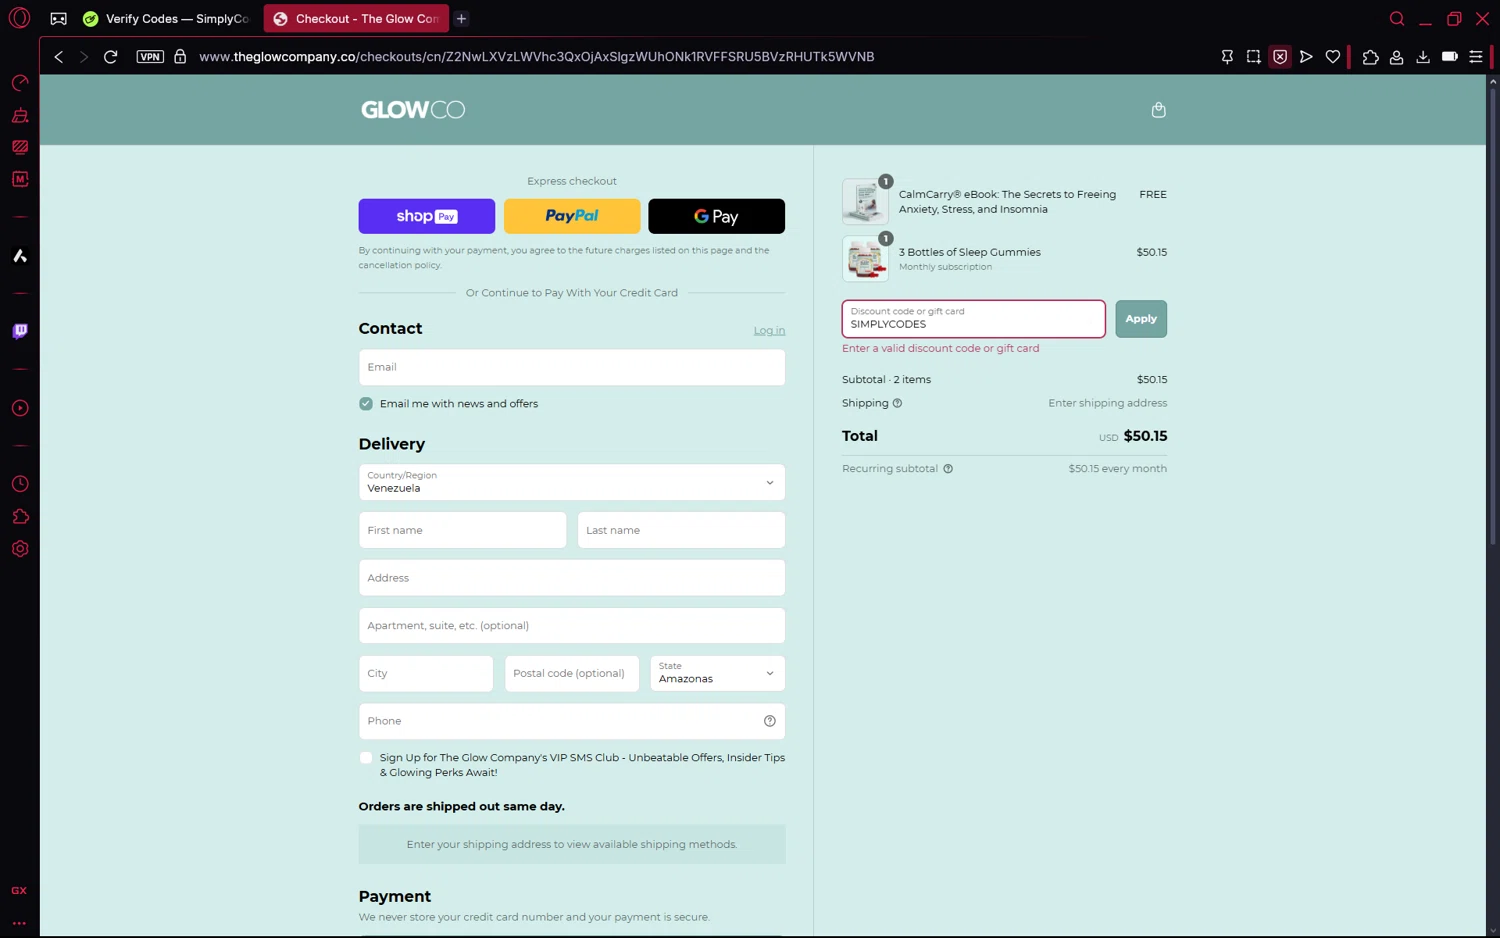
Task: Open the Opera GX main menu logo
Action: (x=20, y=18)
